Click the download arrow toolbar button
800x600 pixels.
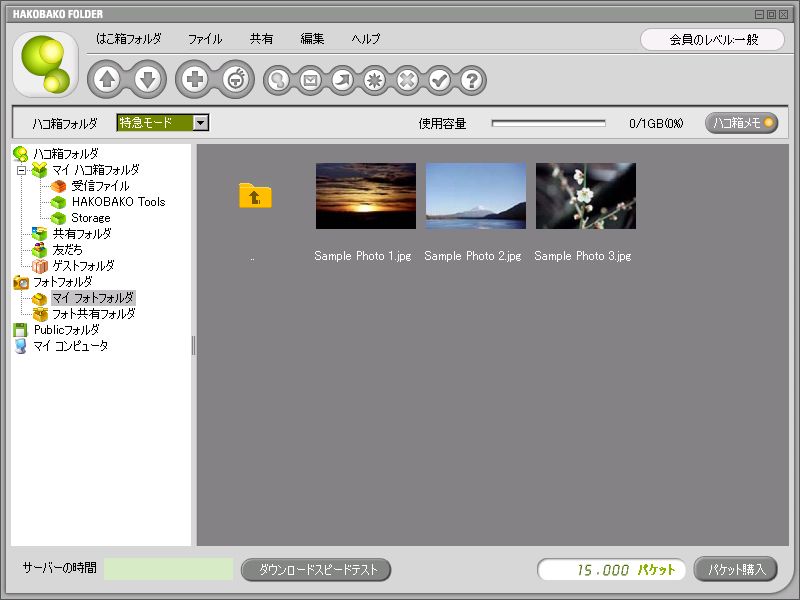(x=148, y=80)
